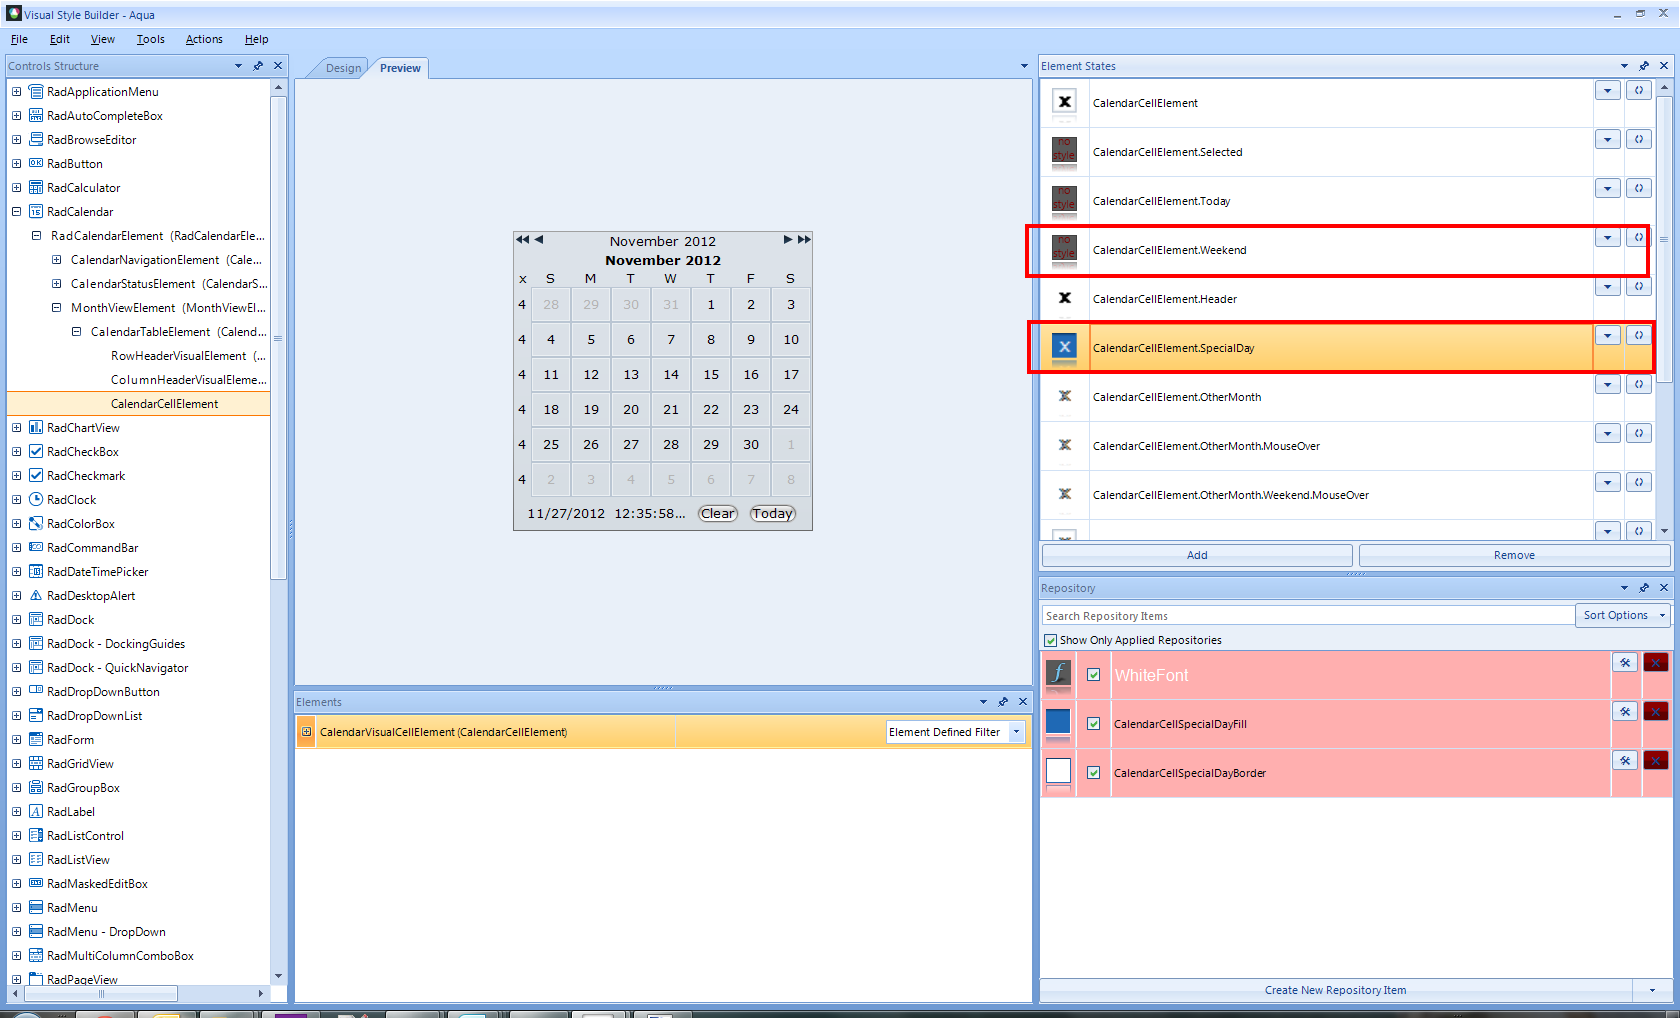Viewport: 1680px width, 1018px height.
Task: Go to previous month in calendar preview
Action: [539, 240]
